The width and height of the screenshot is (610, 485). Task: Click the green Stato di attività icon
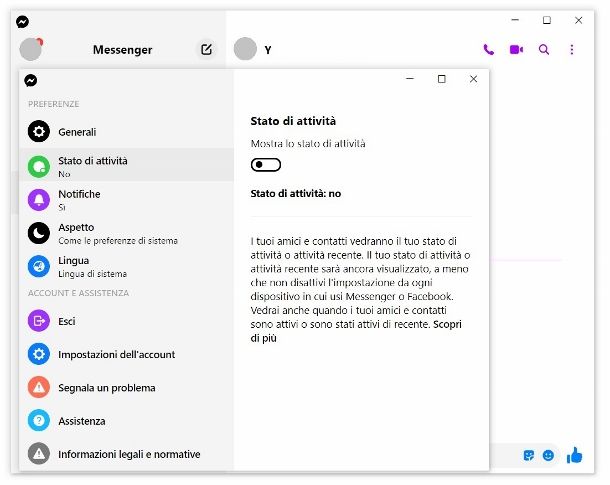coord(39,166)
